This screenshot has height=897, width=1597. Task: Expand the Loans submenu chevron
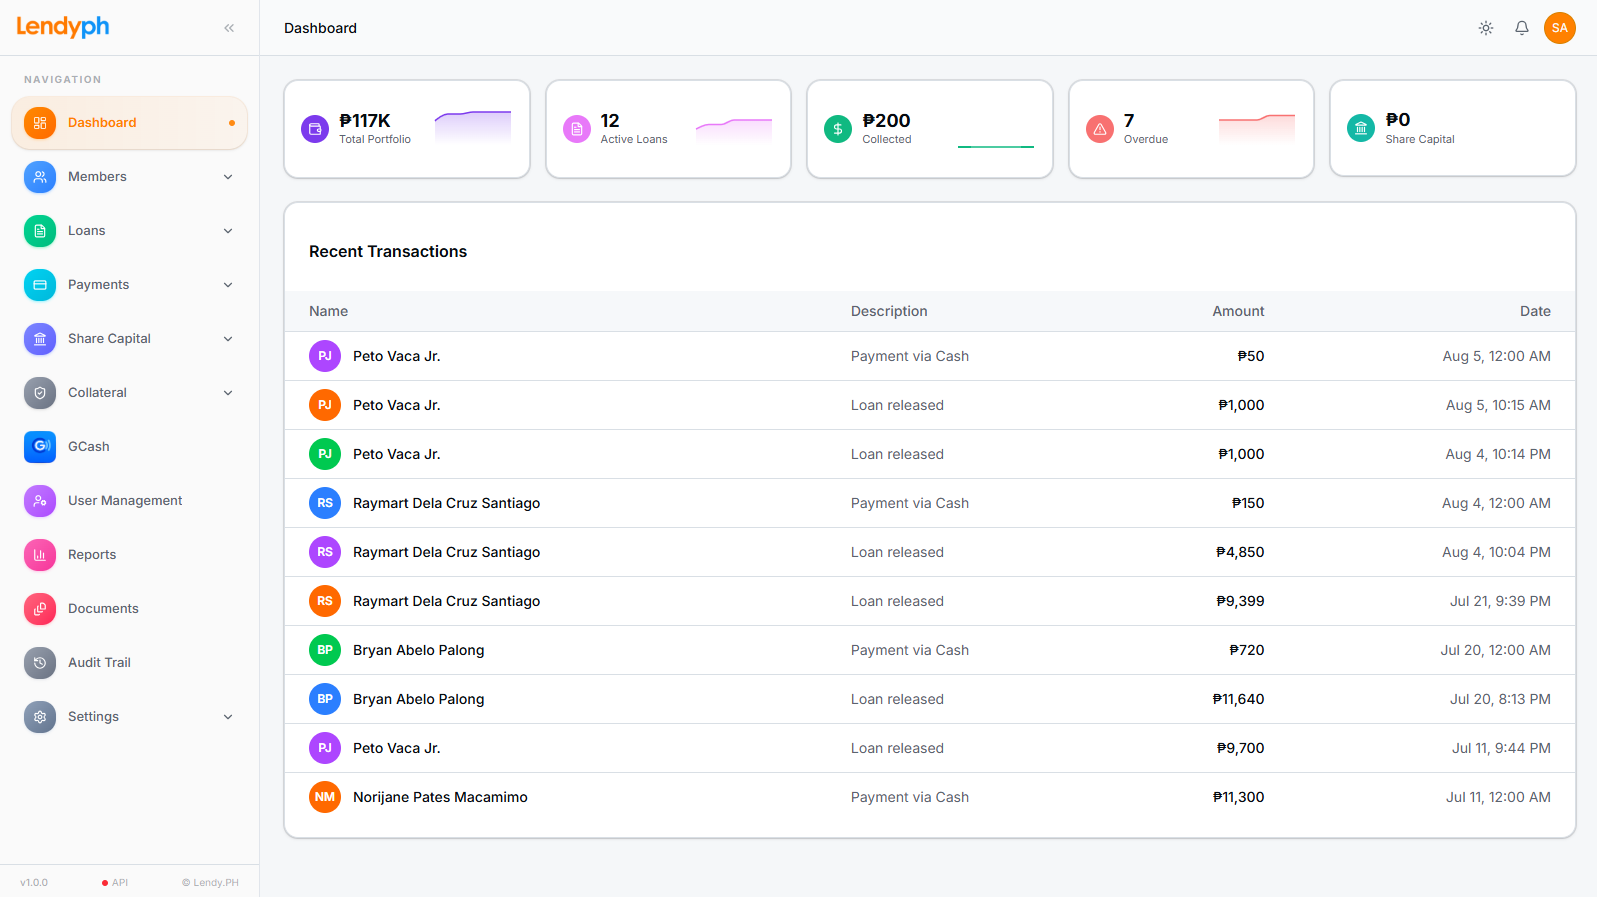228,231
